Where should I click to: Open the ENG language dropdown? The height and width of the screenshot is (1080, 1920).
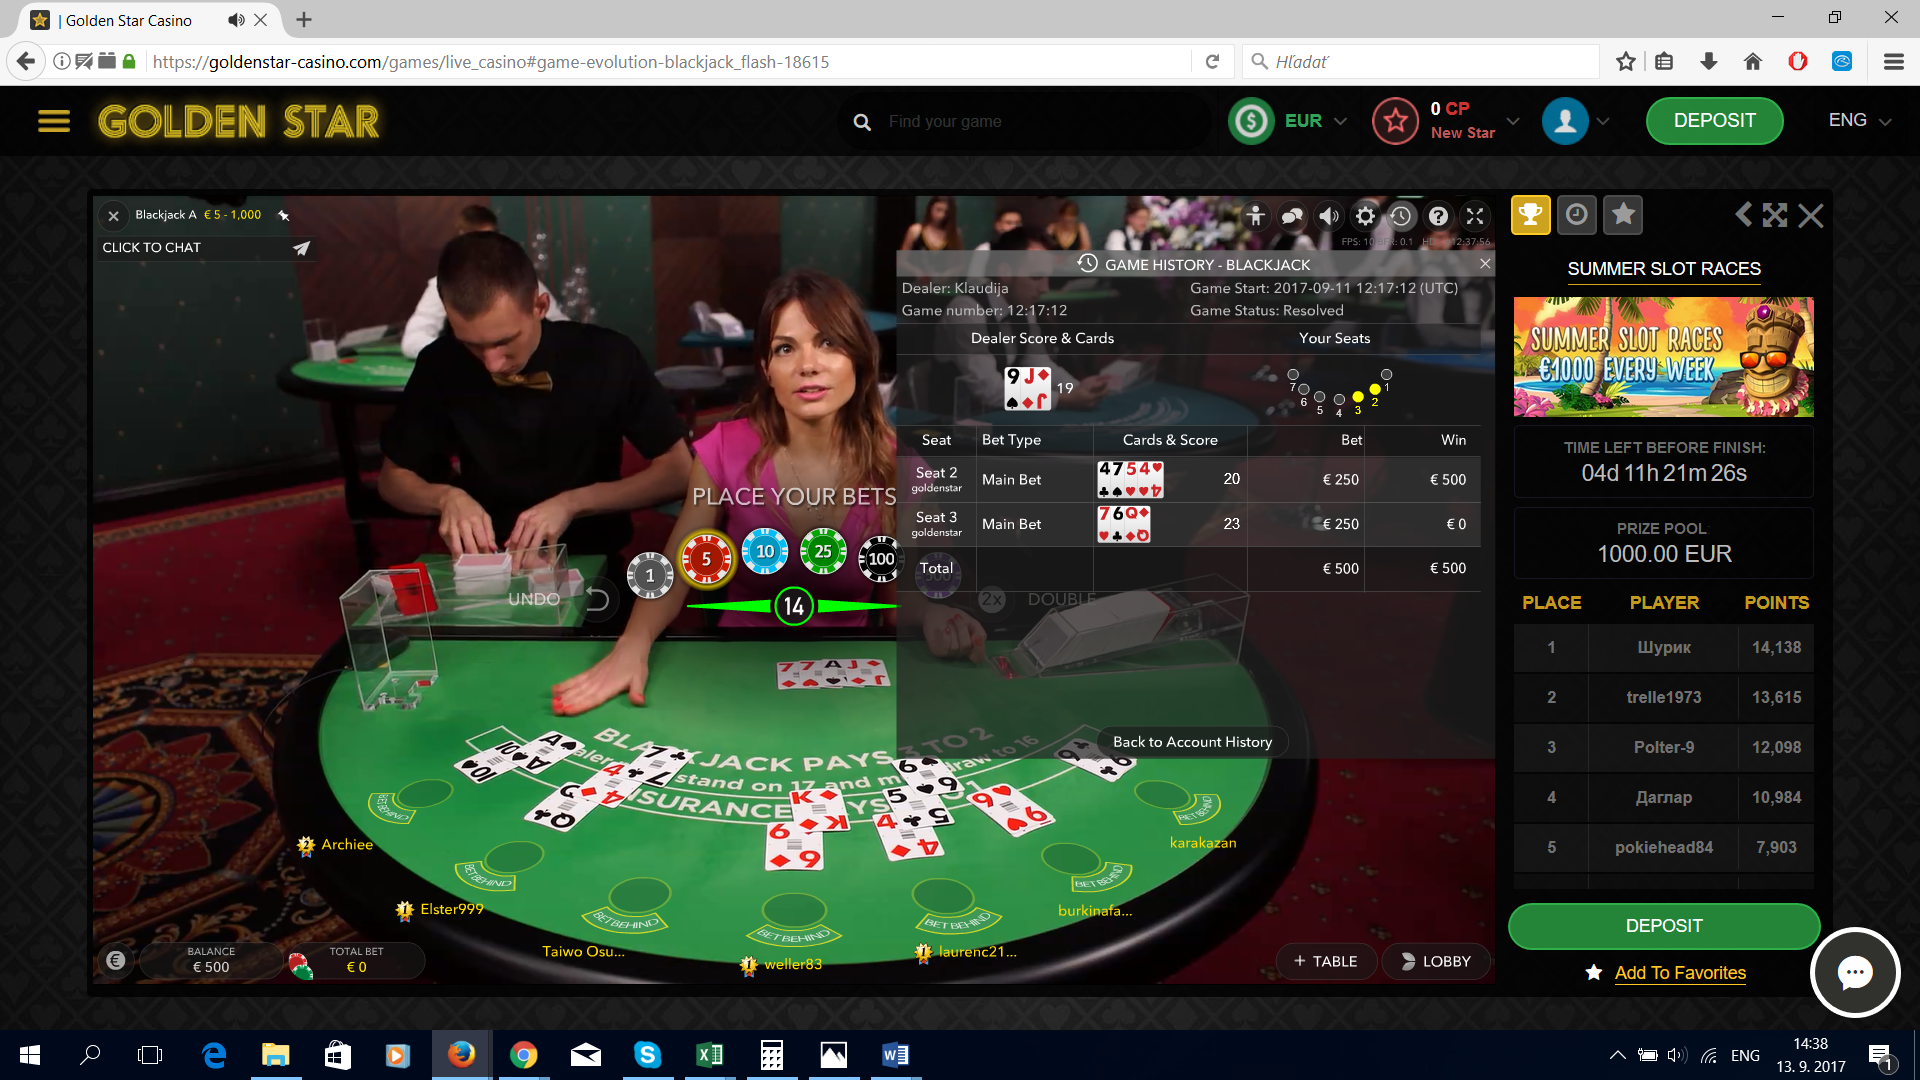point(1860,121)
